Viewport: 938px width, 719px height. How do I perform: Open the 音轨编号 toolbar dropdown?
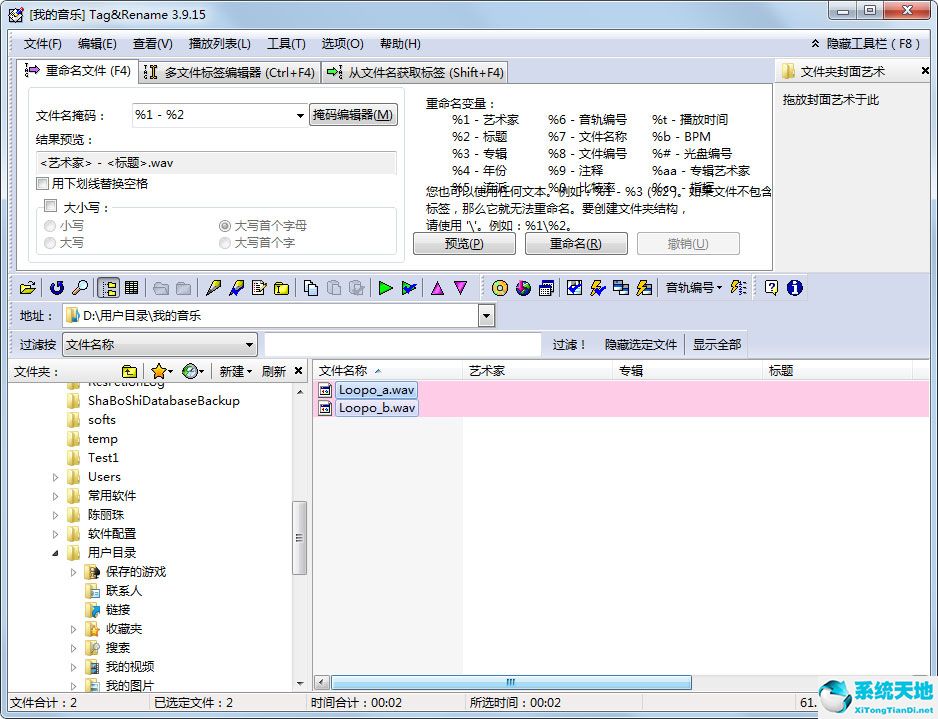[694, 288]
